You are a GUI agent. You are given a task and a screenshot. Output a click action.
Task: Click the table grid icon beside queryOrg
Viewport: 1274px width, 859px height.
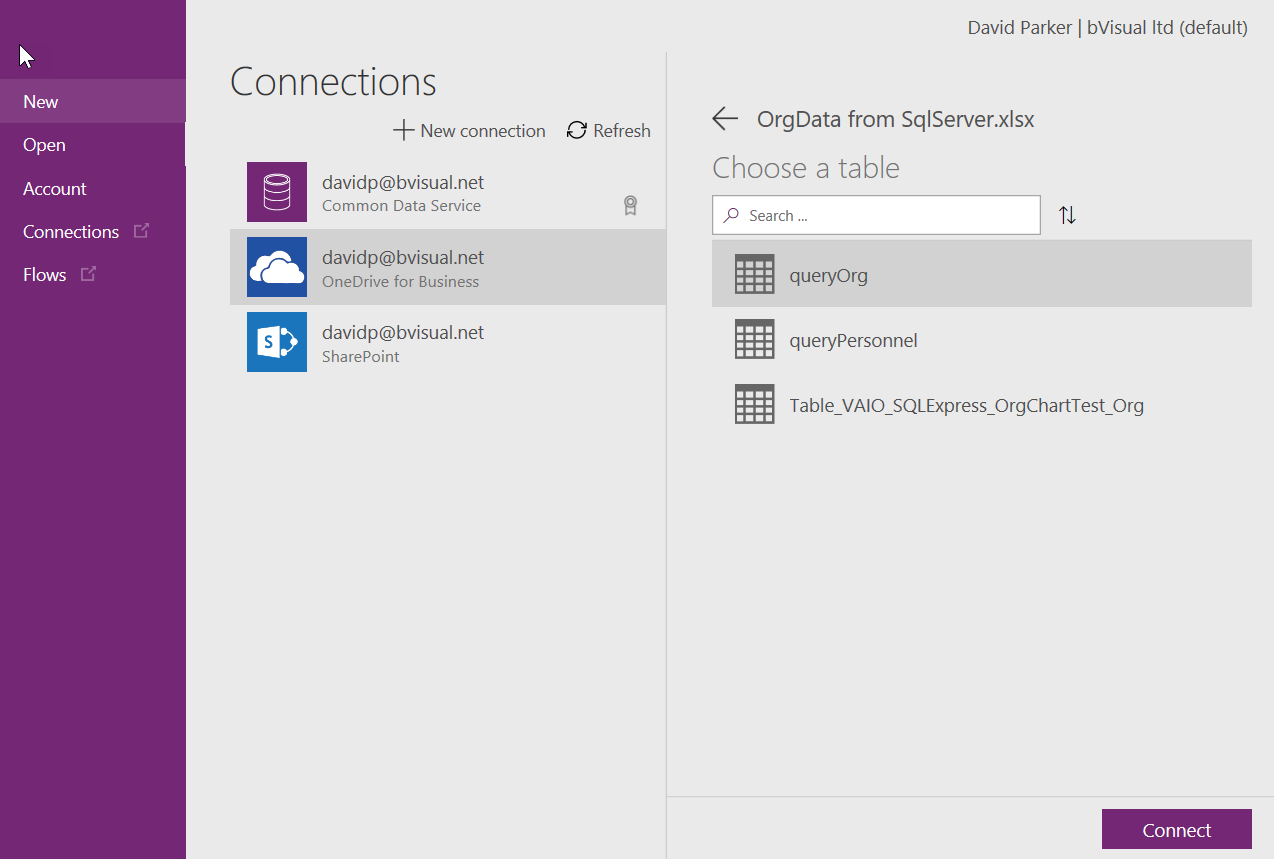tap(754, 273)
